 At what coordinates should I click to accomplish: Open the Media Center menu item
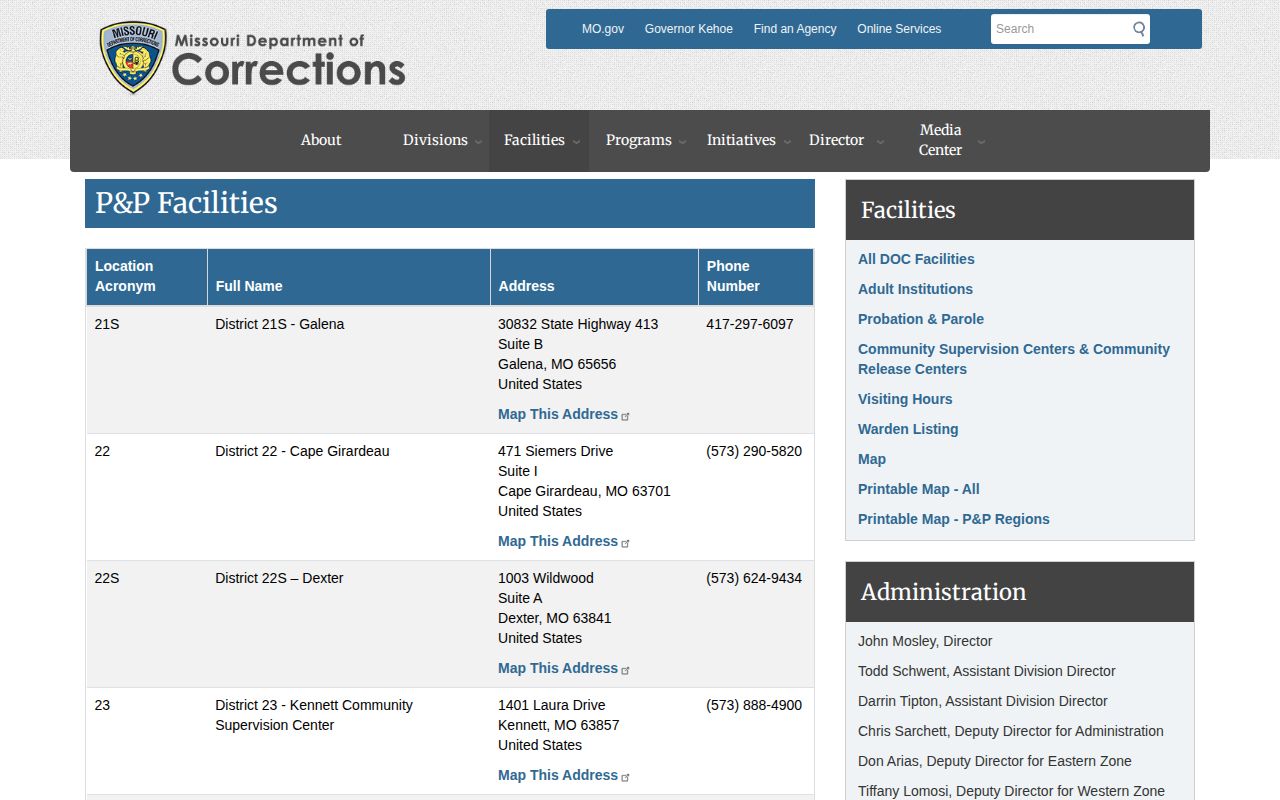click(940, 140)
